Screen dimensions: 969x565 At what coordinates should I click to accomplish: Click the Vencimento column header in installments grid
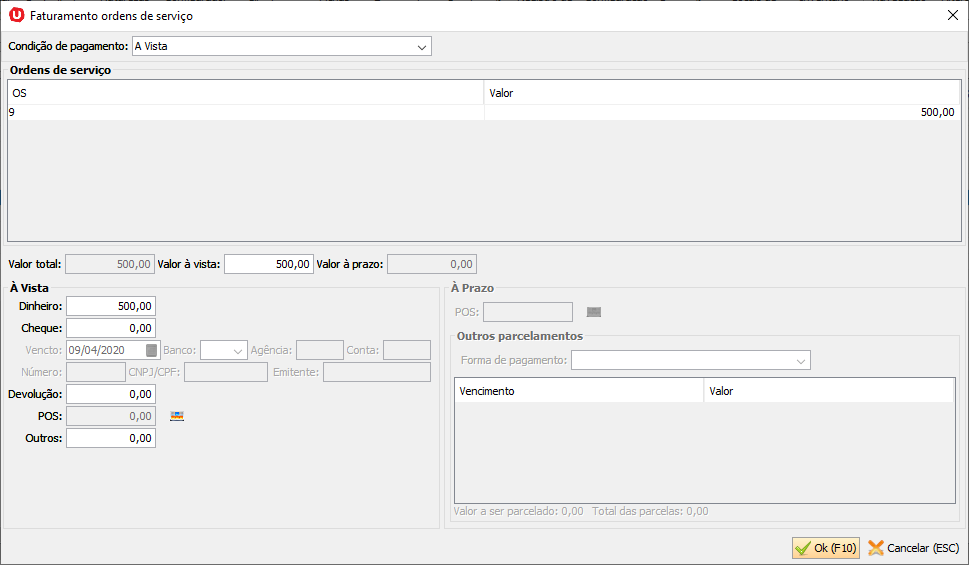tap(578, 391)
